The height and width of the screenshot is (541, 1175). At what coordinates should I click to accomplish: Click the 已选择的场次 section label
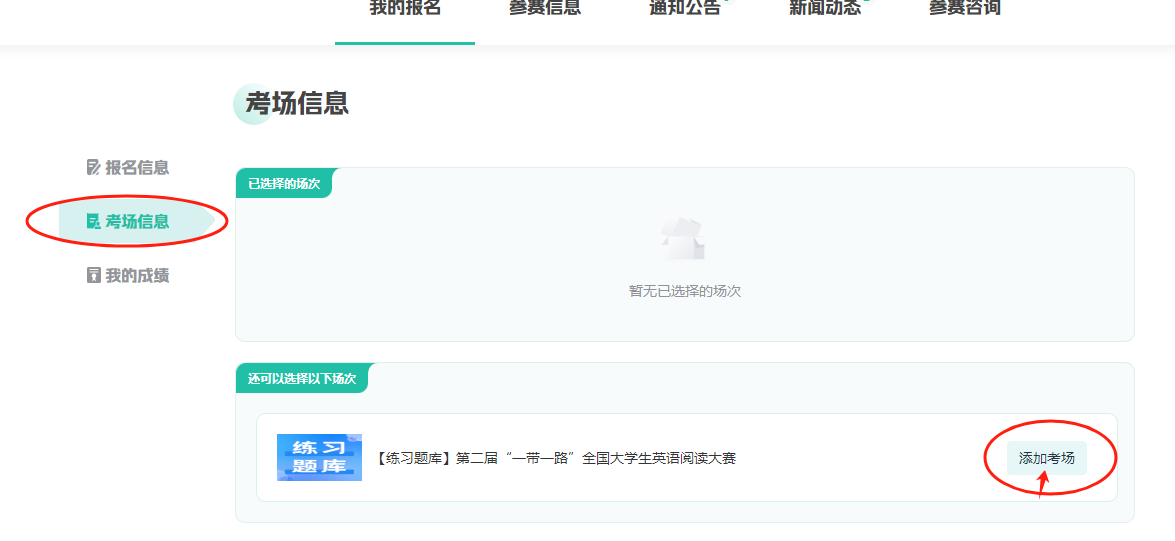click(x=284, y=184)
